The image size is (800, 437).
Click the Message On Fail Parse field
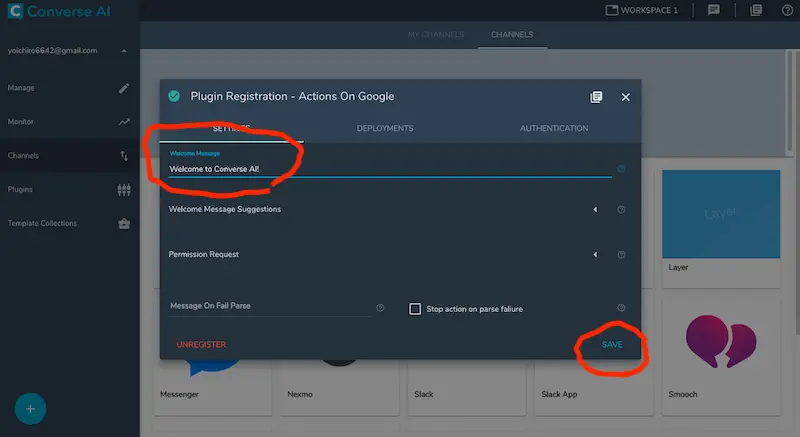pos(270,306)
